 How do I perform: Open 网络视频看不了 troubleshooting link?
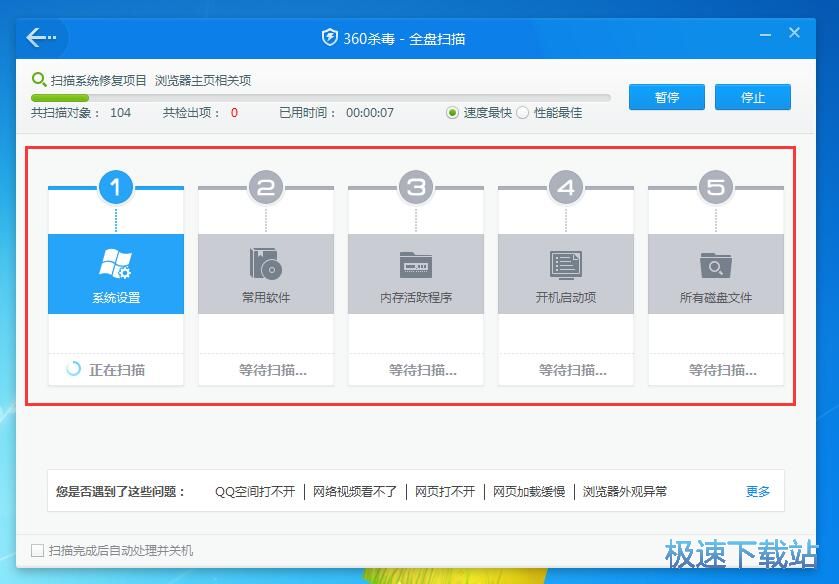tap(355, 491)
